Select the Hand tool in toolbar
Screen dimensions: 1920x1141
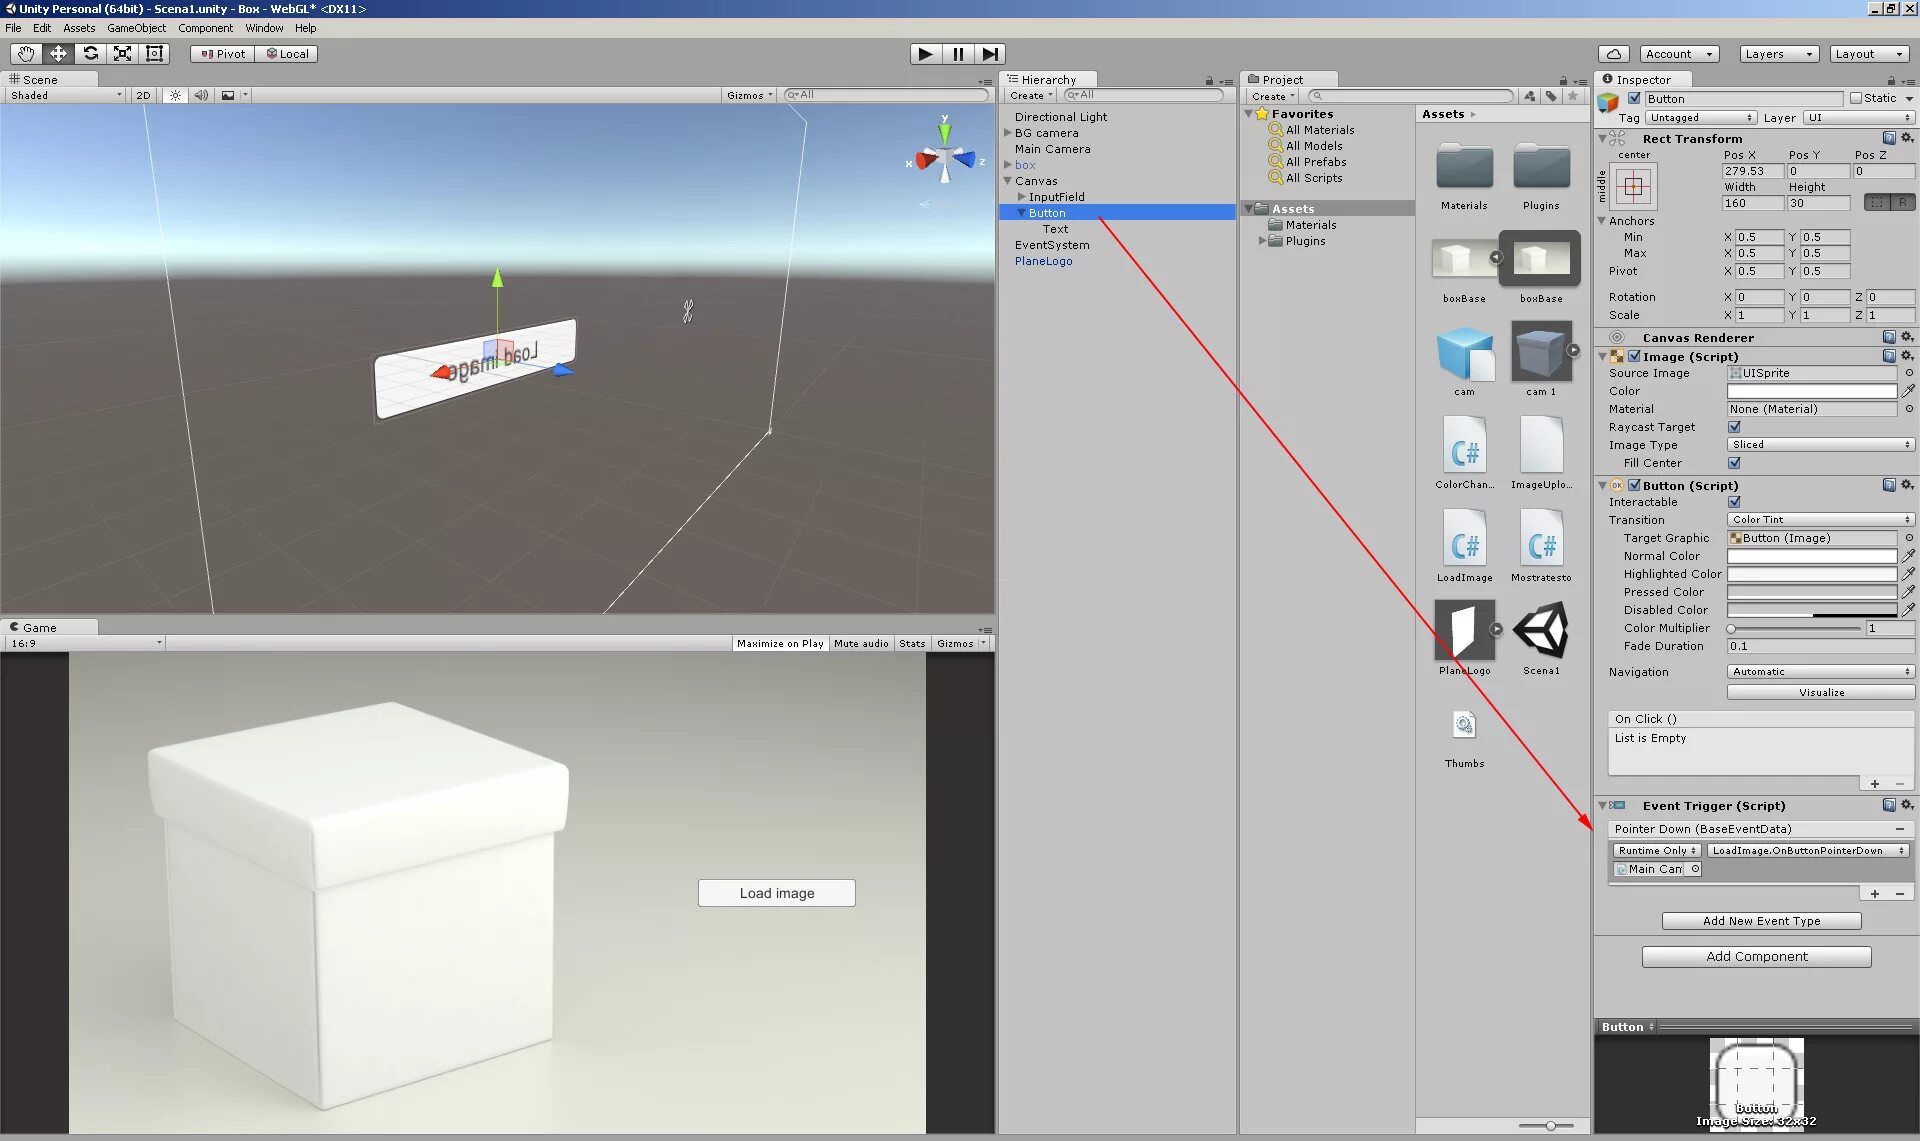coord(26,54)
